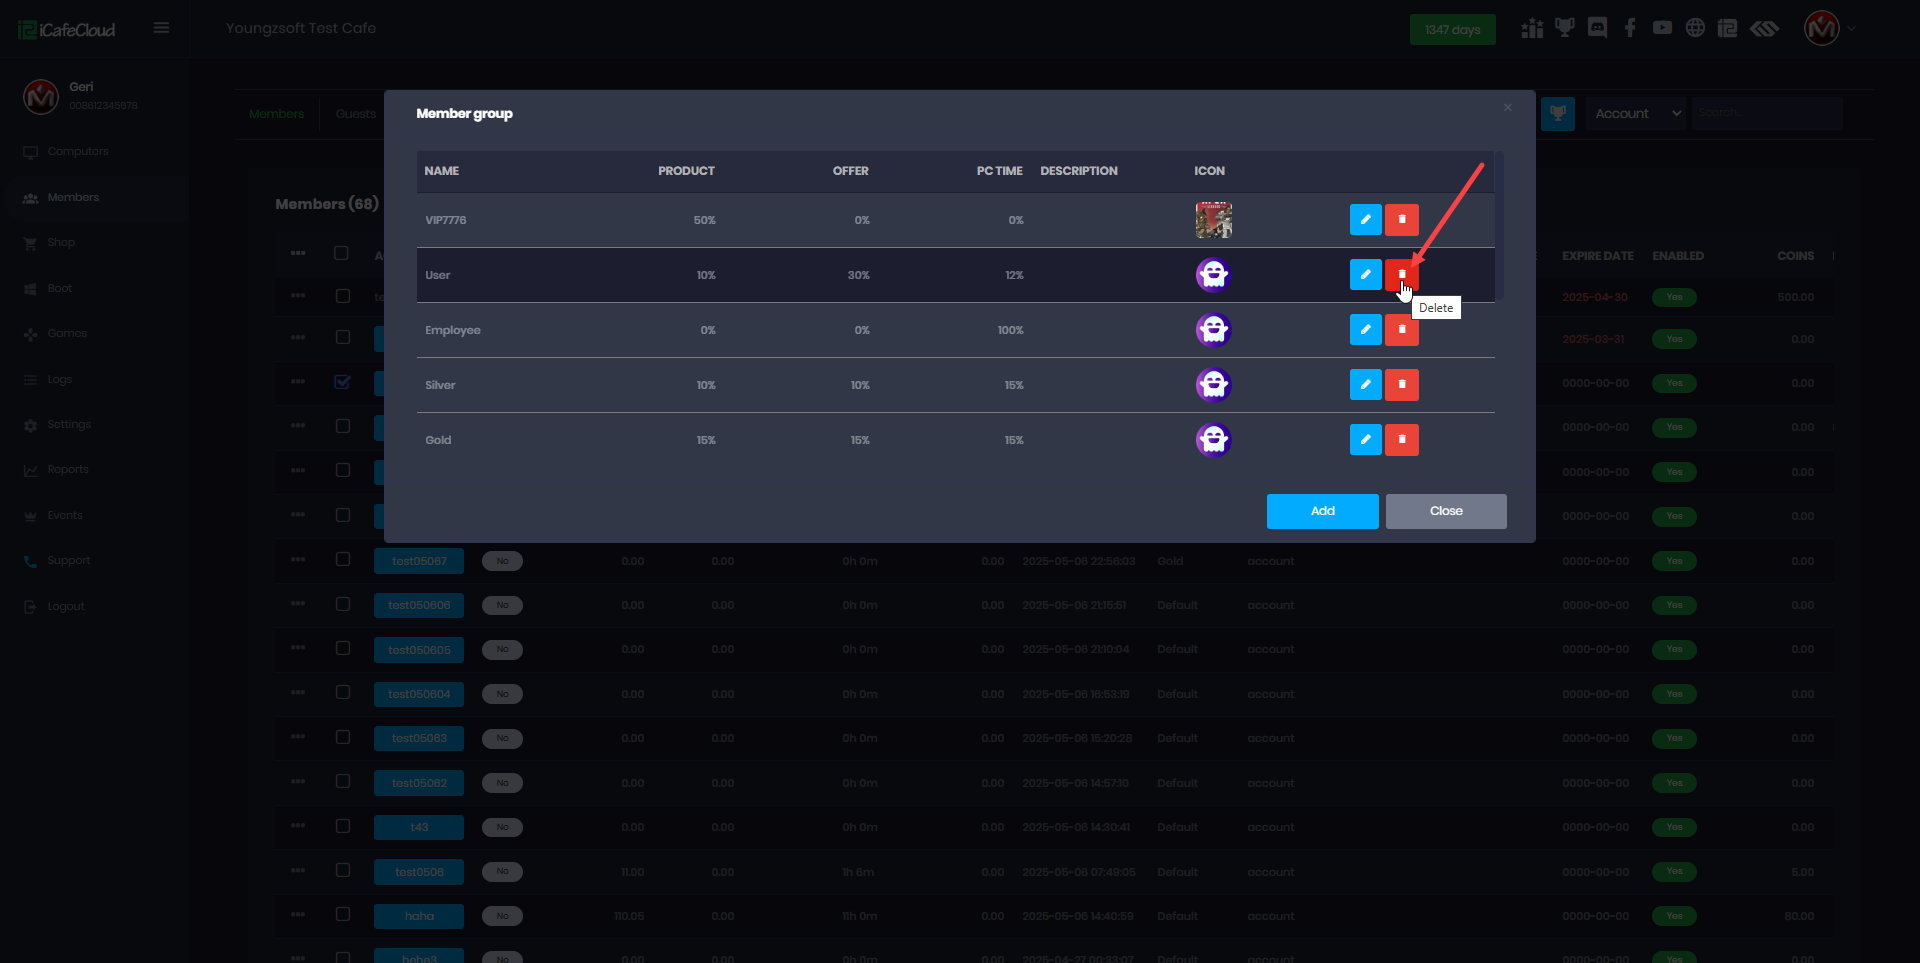Open the Discord icon in the header
The height and width of the screenshot is (963, 1920).
1597,28
